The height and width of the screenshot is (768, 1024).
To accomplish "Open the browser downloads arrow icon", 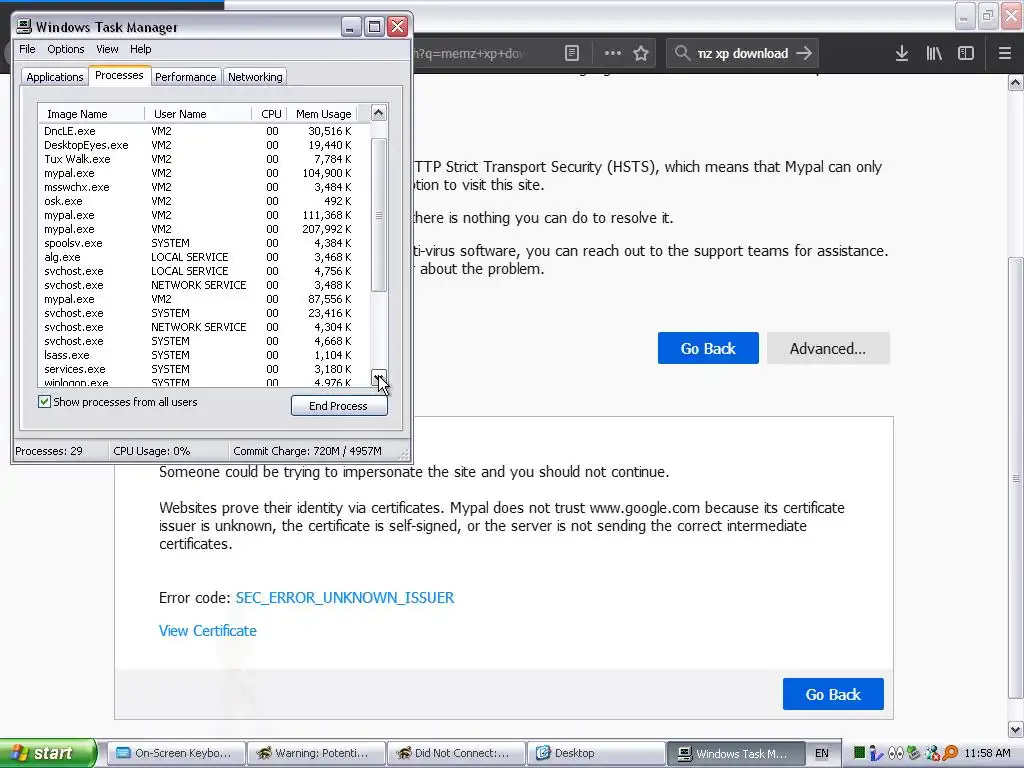I will coord(901,53).
